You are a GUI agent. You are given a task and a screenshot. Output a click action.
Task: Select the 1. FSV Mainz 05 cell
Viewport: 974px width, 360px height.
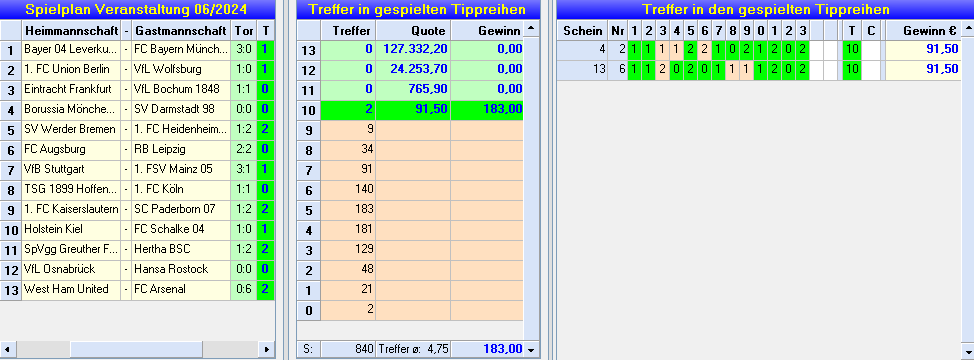(x=181, y=169)
